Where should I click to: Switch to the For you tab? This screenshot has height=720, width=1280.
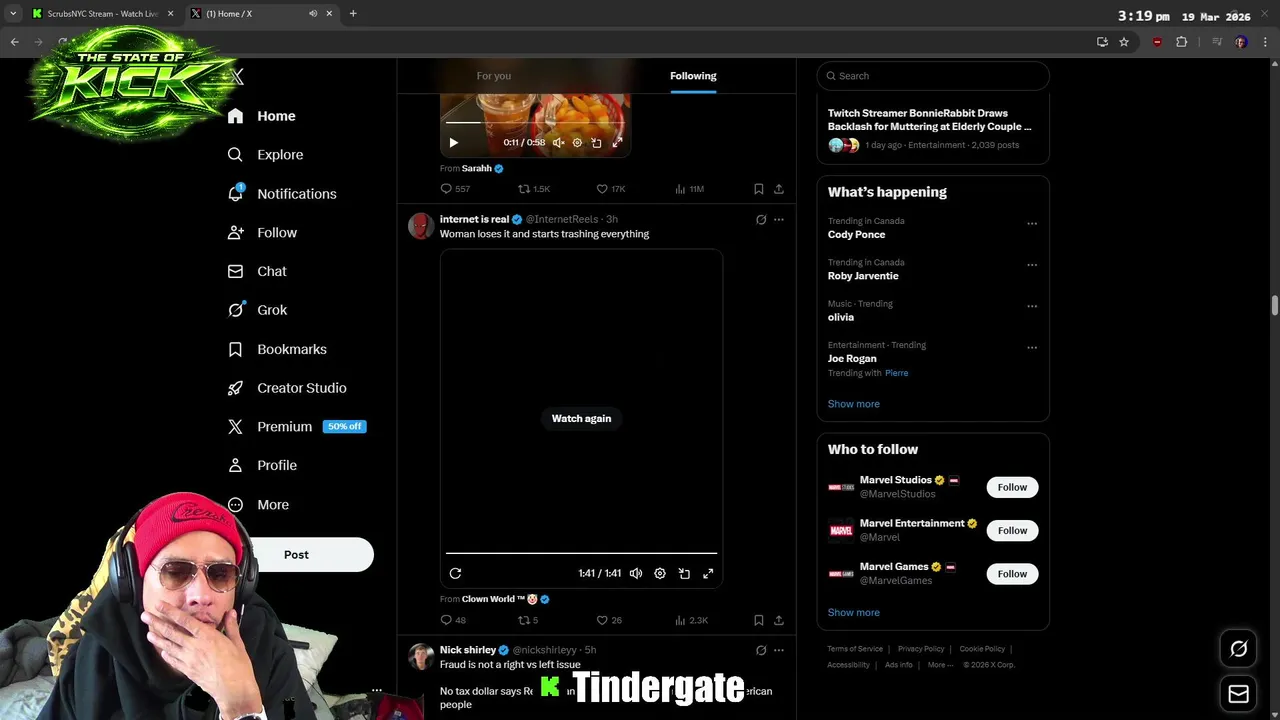pos(494,76)
